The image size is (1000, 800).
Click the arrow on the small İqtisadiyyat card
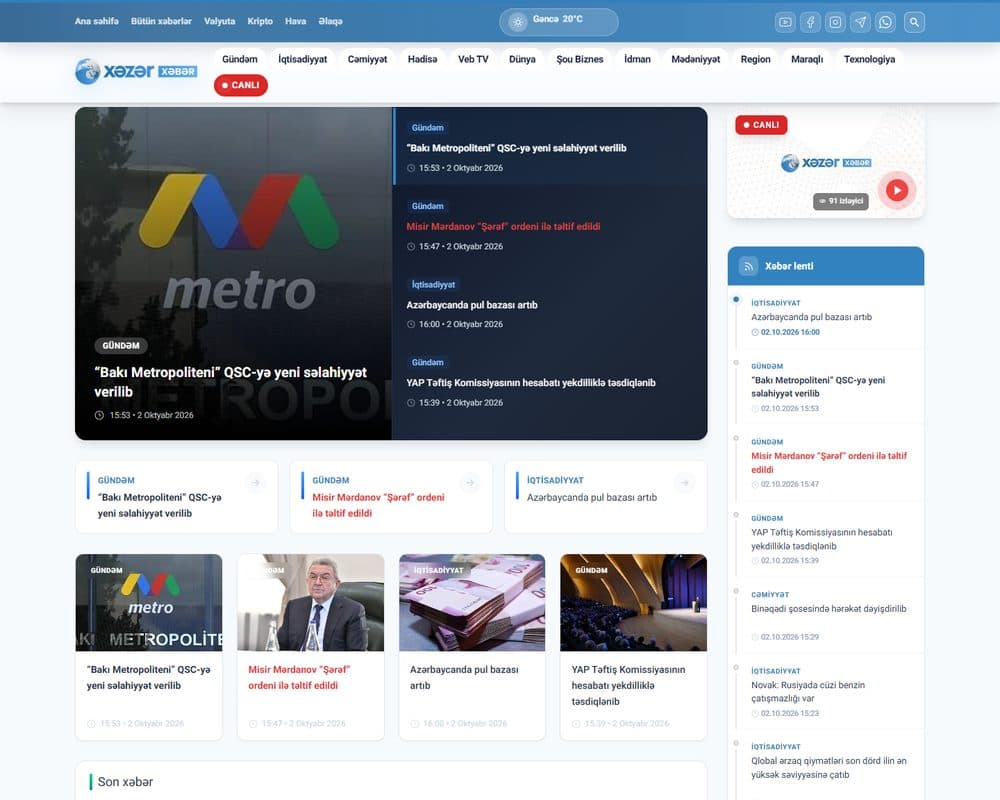[x=684, y=482]
